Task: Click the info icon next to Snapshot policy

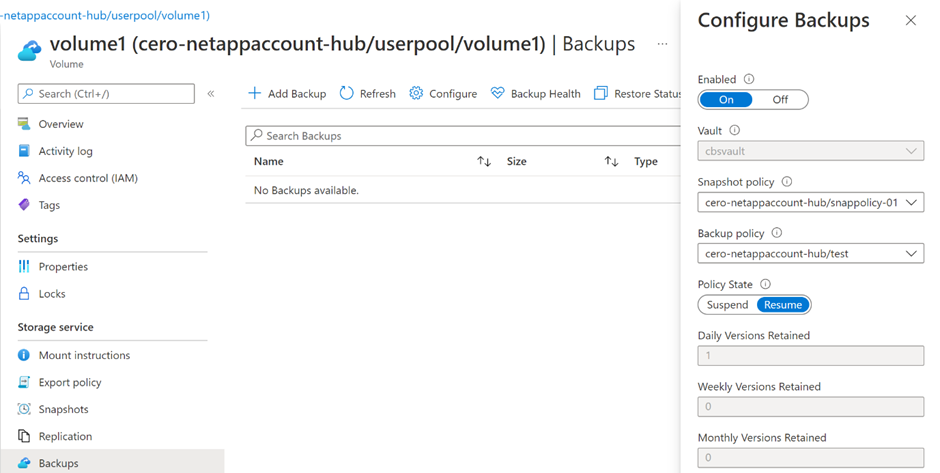Action: 786,182
